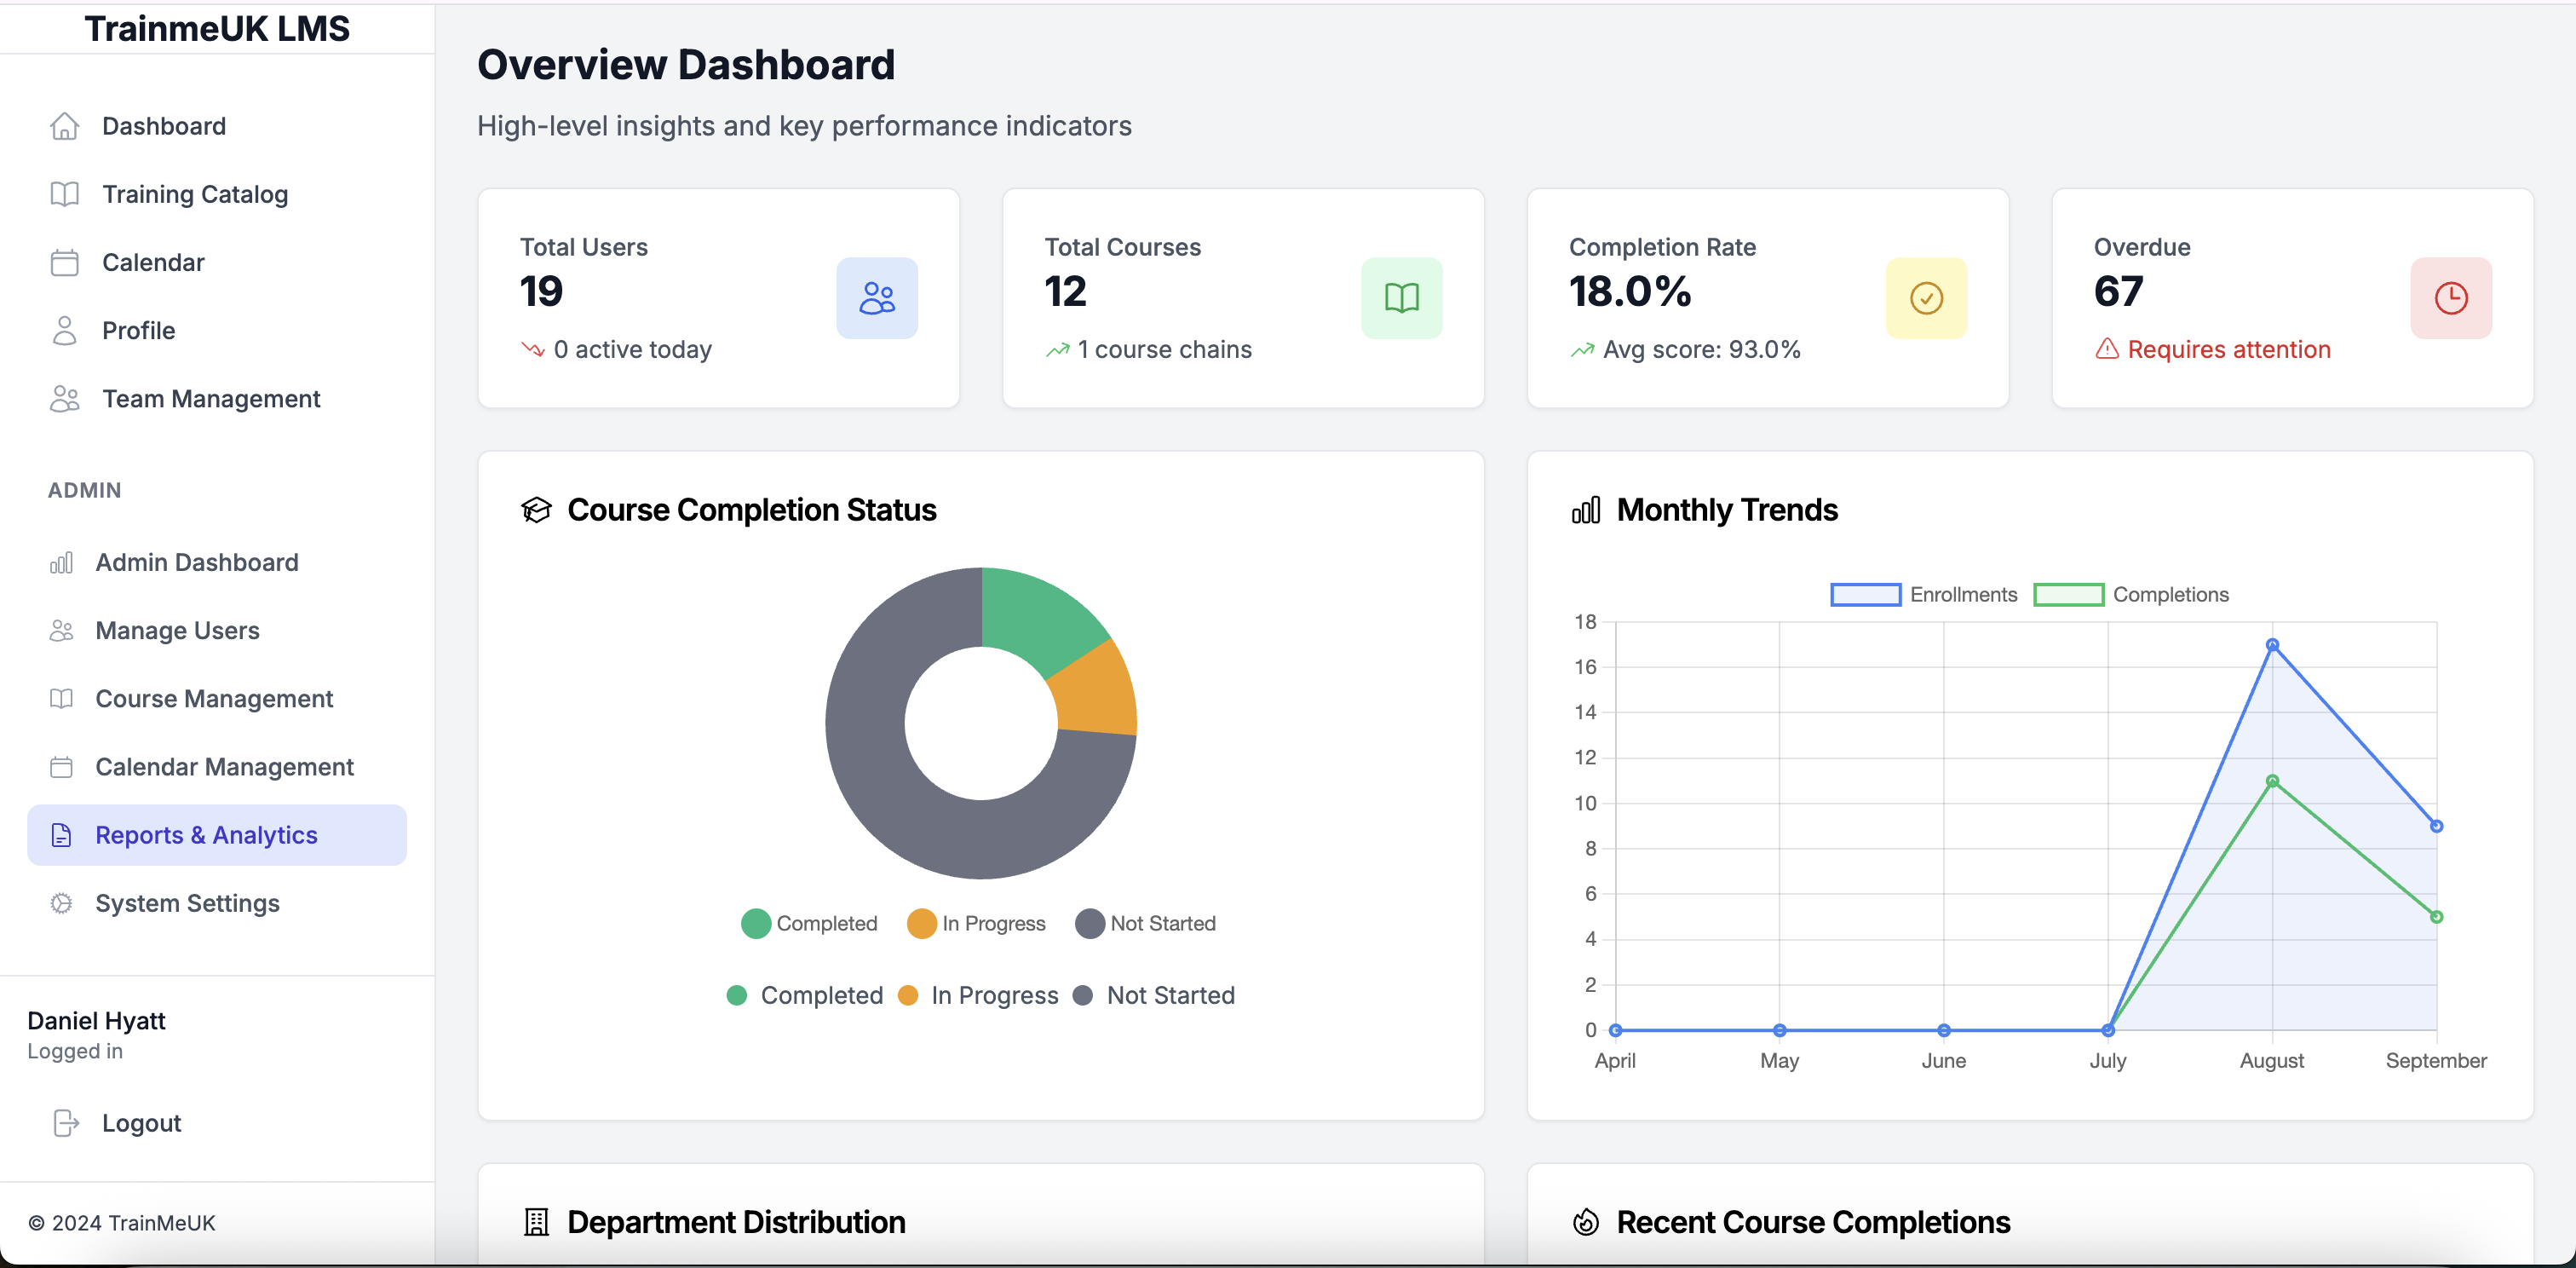Screen dimensions: 2576x1268
Task: Click the warning triangle next to Requires attention
Action: coord(2107,349)
